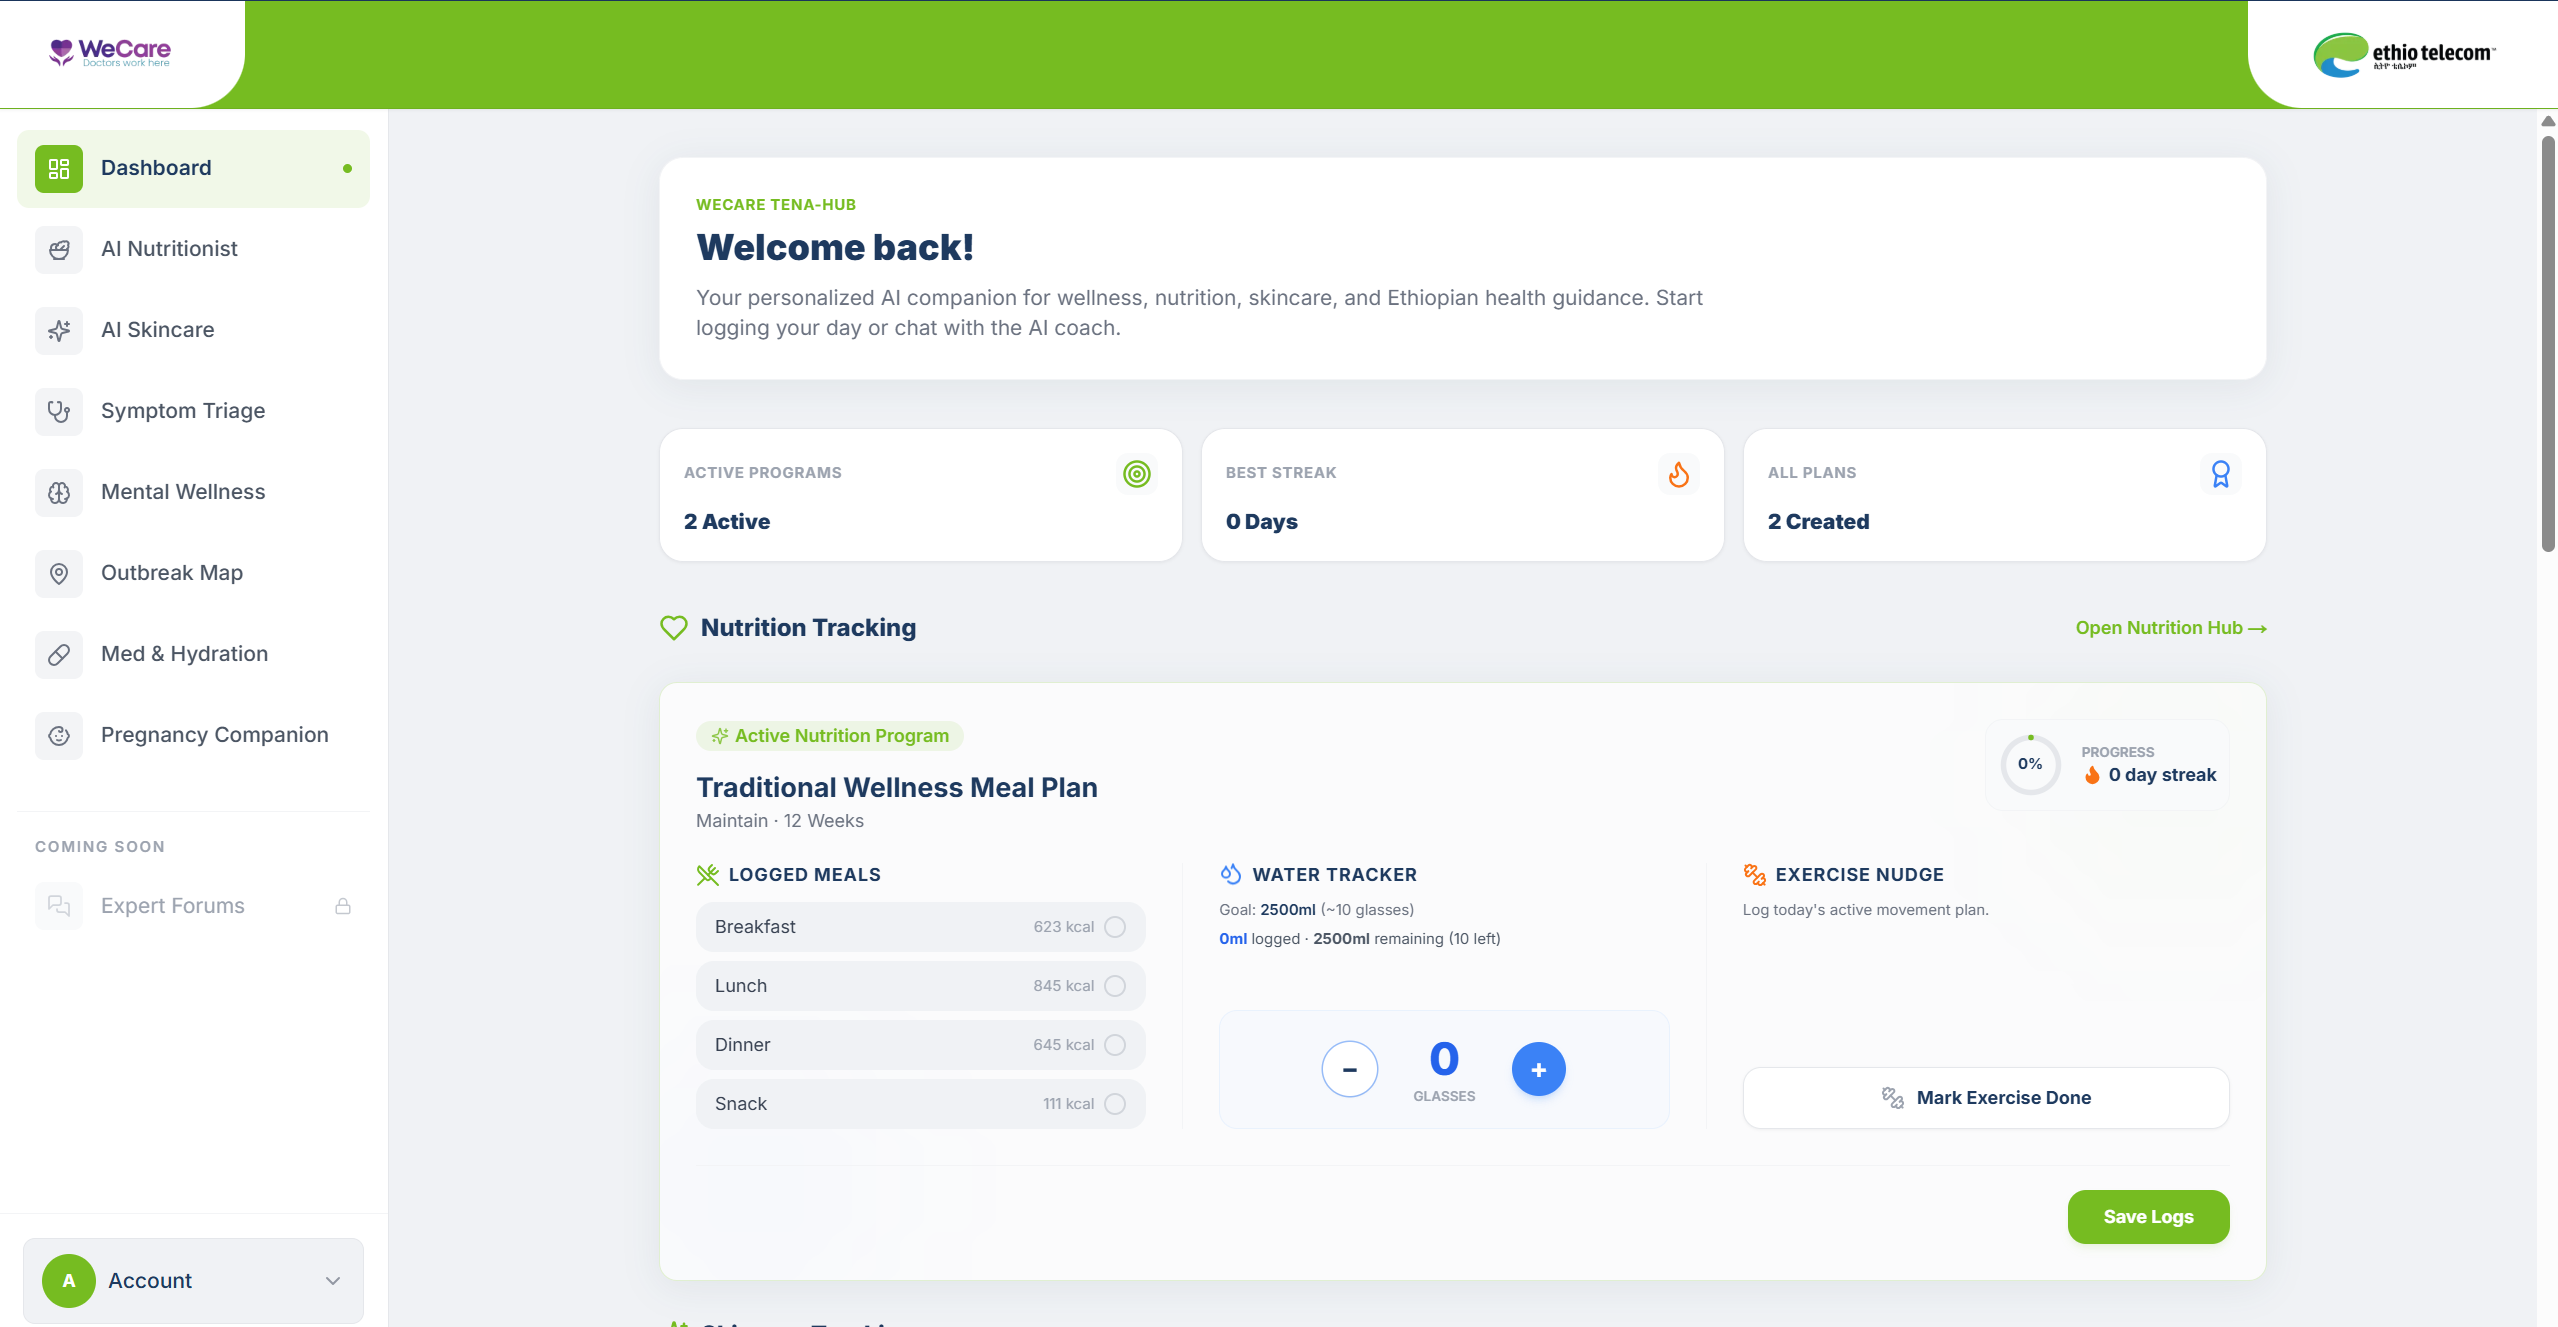Click the "Welcome back!" heading
Viewport: 2558px width, 1327px height.
point(835,247)
